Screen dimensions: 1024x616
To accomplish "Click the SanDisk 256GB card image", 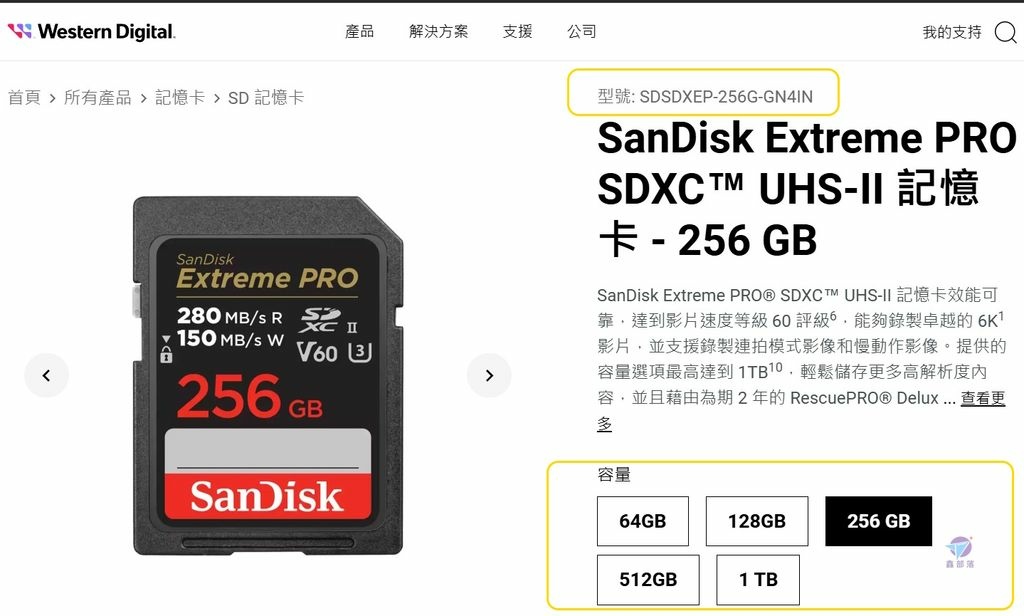I will (x=268, y=376).
